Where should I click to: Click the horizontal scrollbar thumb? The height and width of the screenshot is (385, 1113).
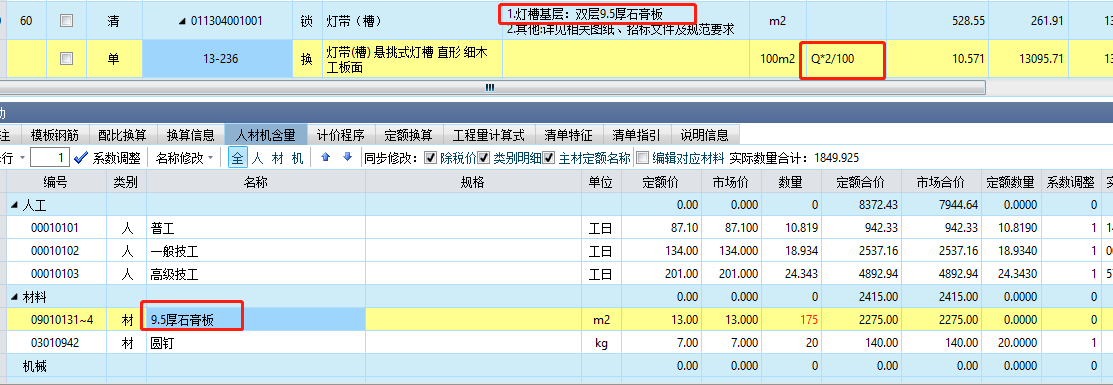point(489,87)
